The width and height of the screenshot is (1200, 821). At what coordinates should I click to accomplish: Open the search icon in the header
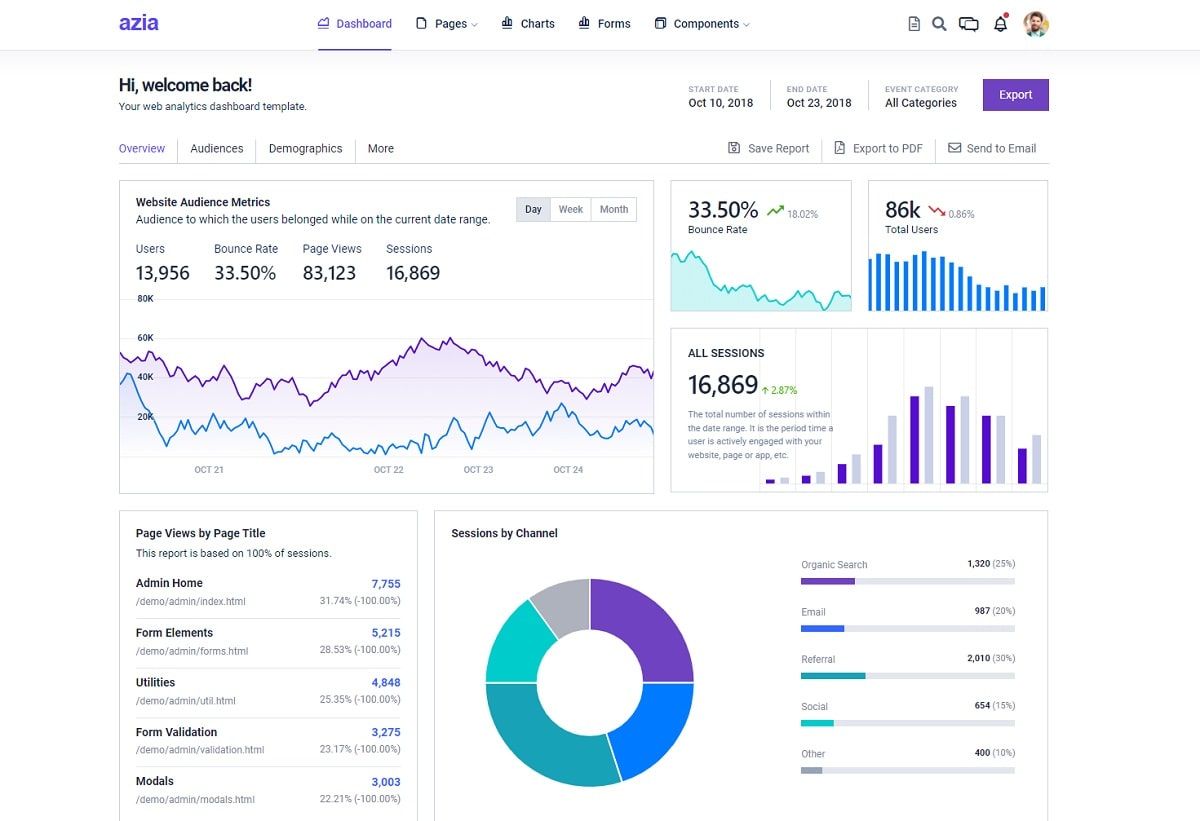pyautogui.click(x=939, y=23)
